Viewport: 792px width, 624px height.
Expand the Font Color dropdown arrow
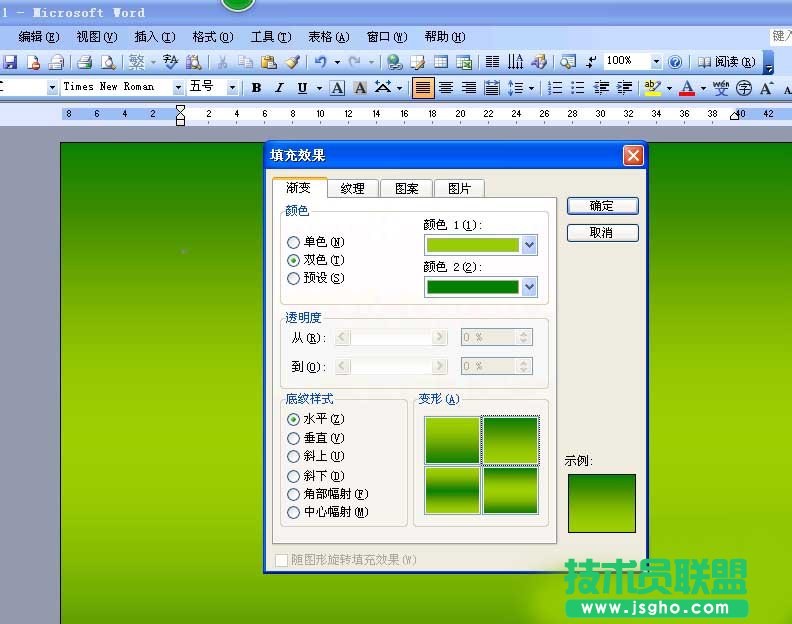click(703, 88)
